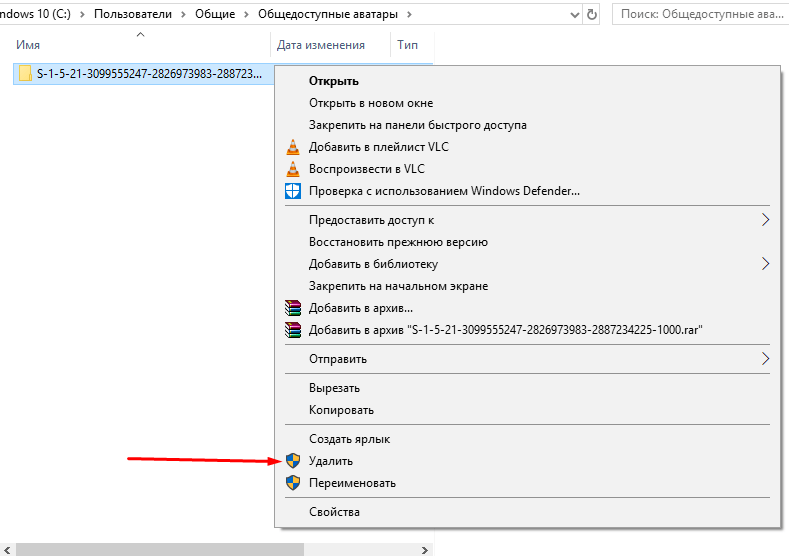This screenshot has height=556, width=789.
Task: Click the sort arrow above the 'Имя' column
Action: (x=141, y=34)
